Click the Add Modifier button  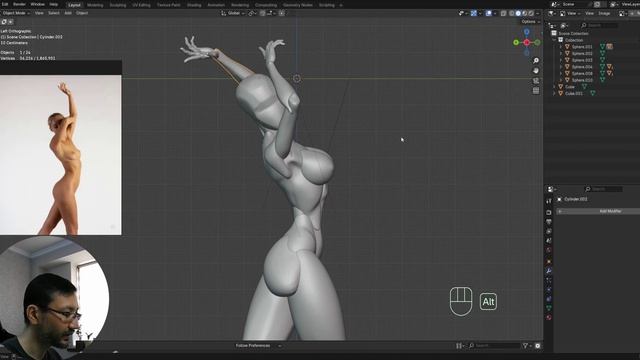pos(598,211)
